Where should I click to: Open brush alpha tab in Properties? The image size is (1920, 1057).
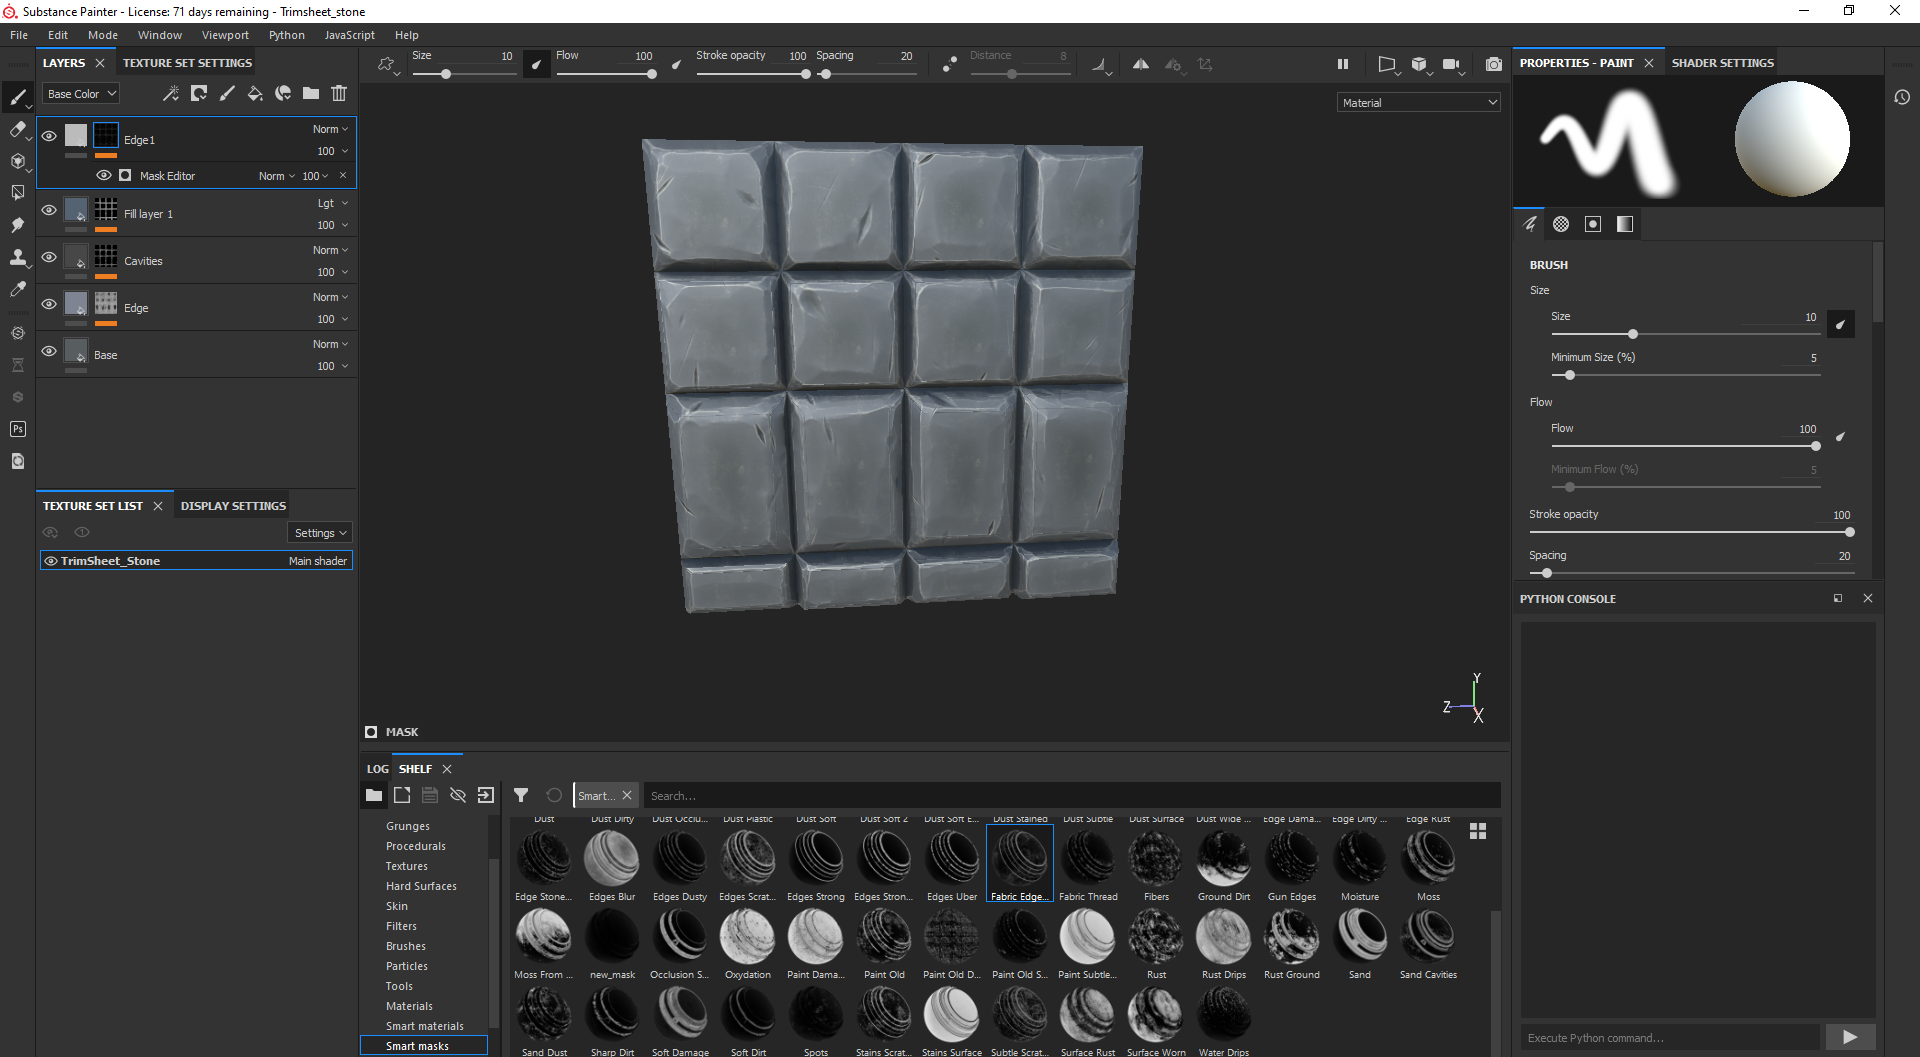coord(1561,224)
